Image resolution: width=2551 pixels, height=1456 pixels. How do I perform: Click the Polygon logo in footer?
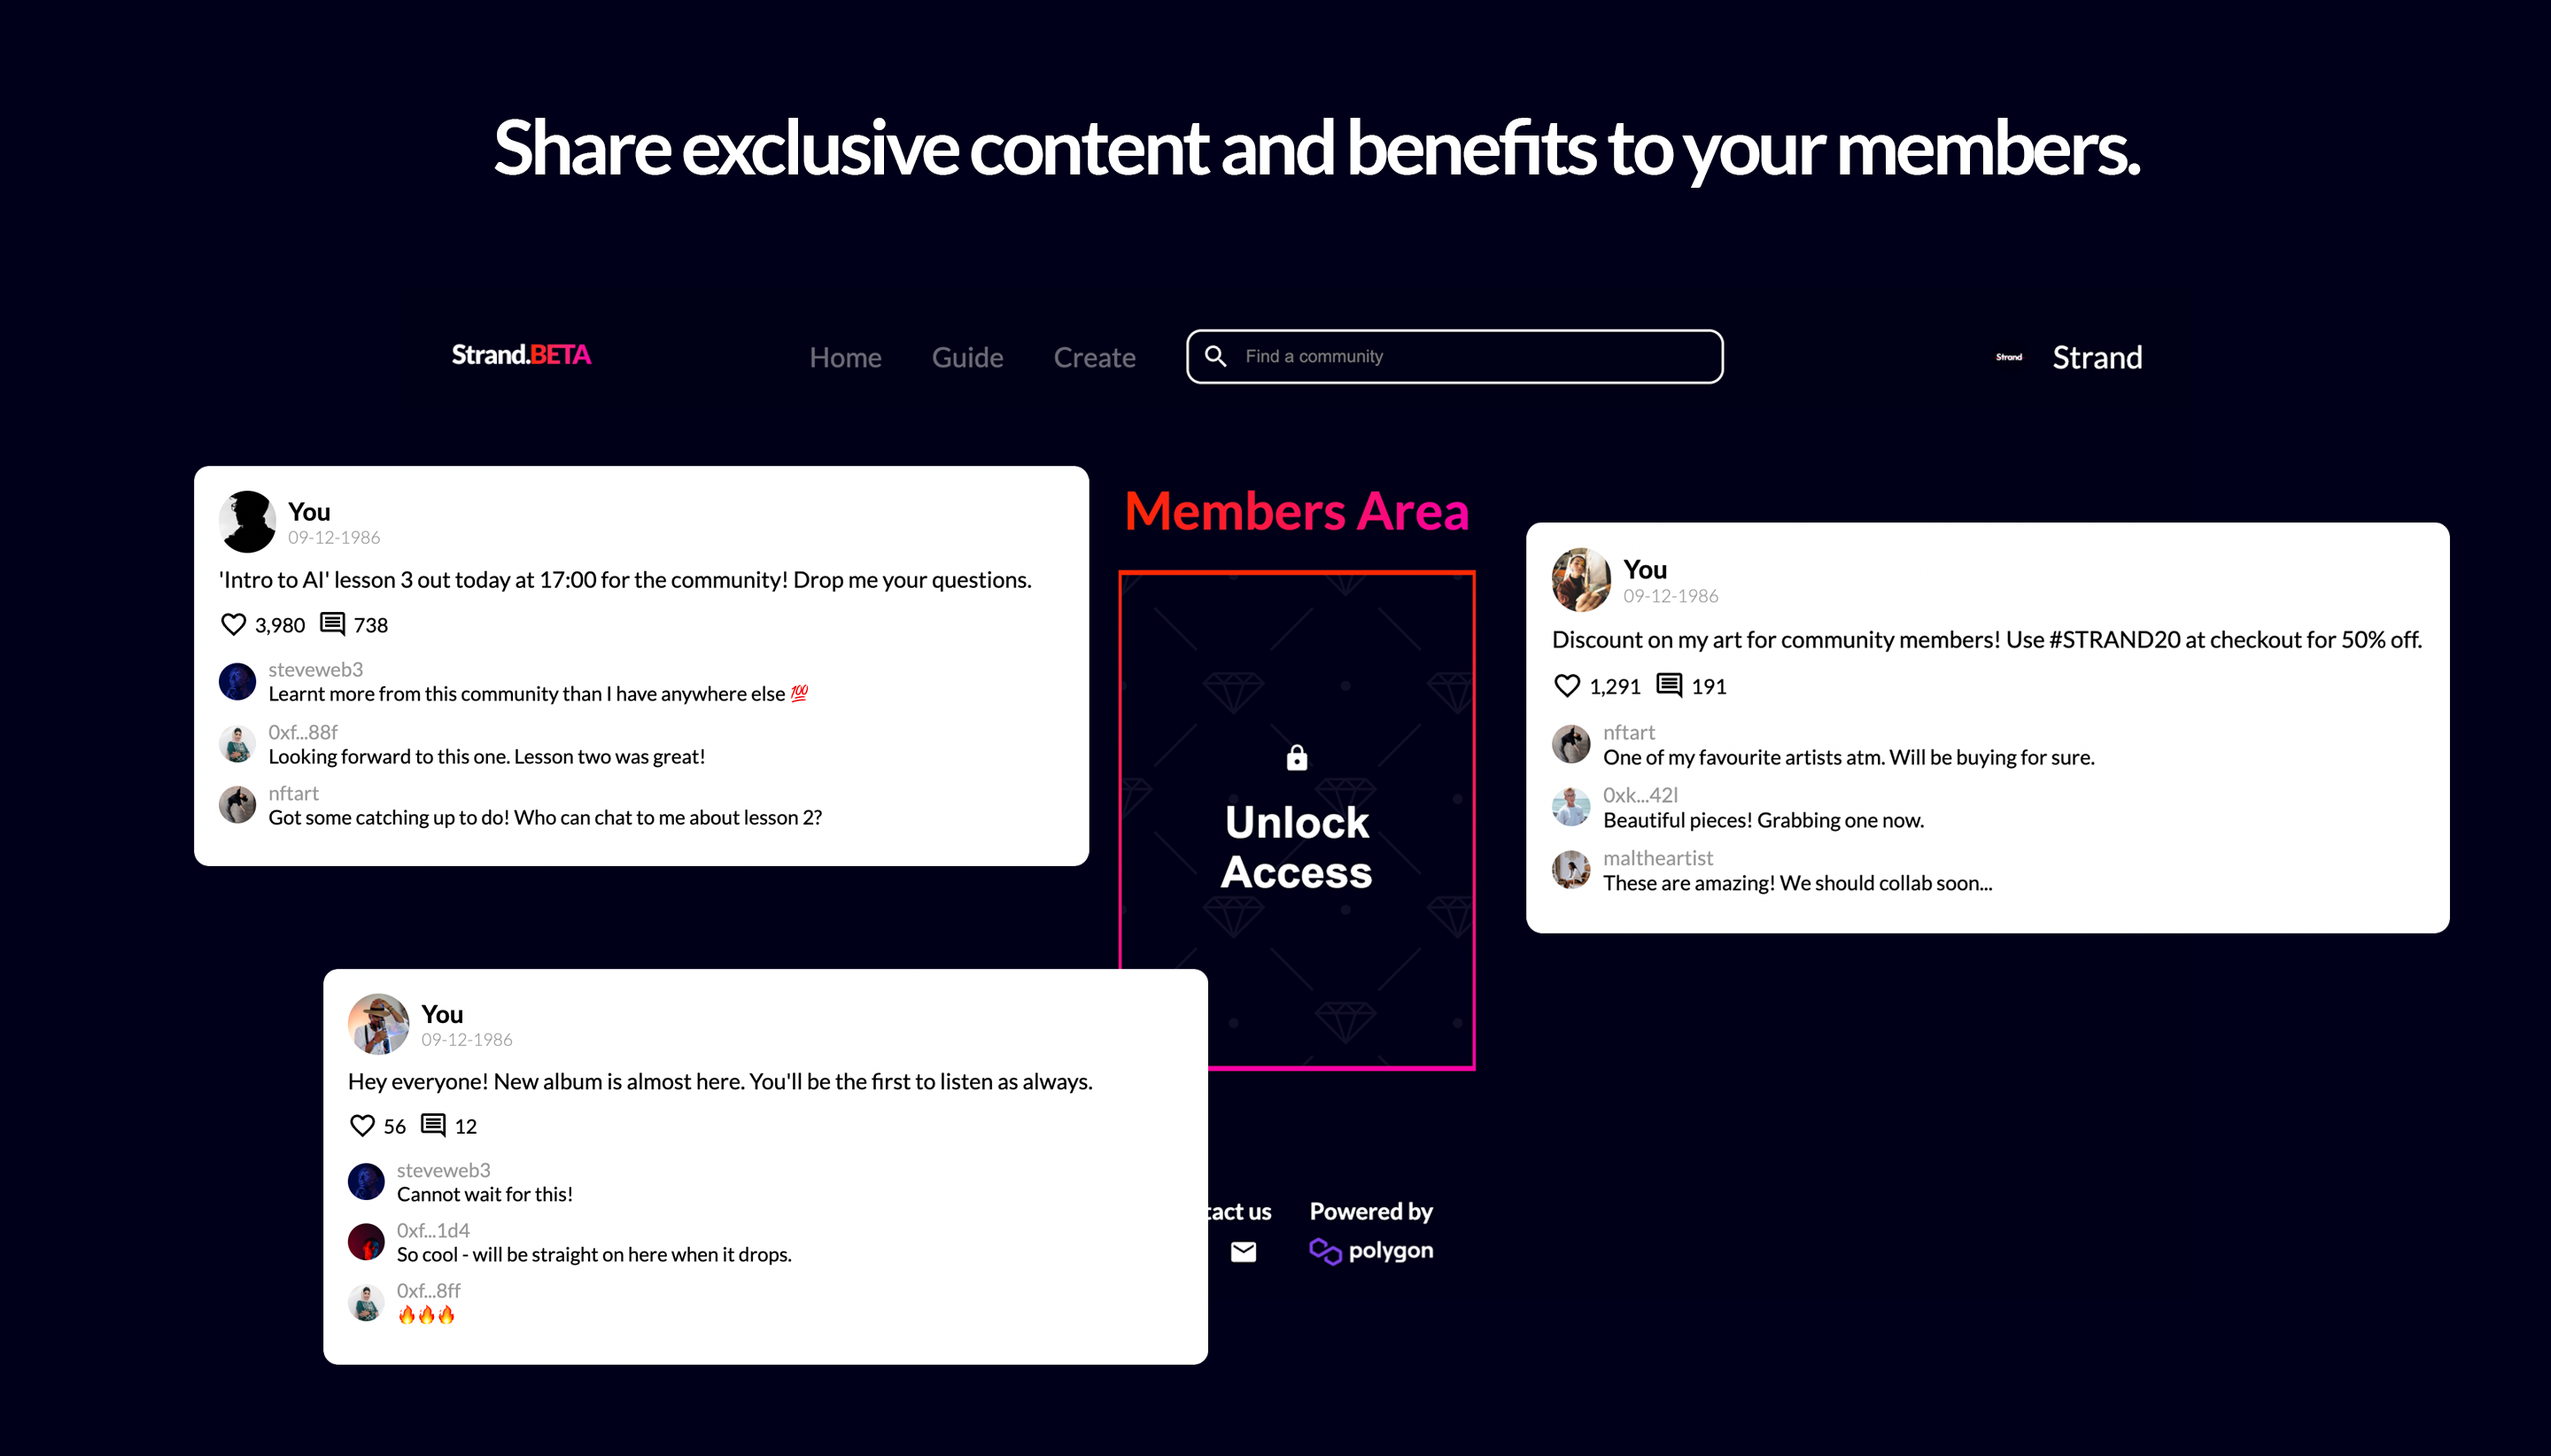[x=1371, y=1251]
